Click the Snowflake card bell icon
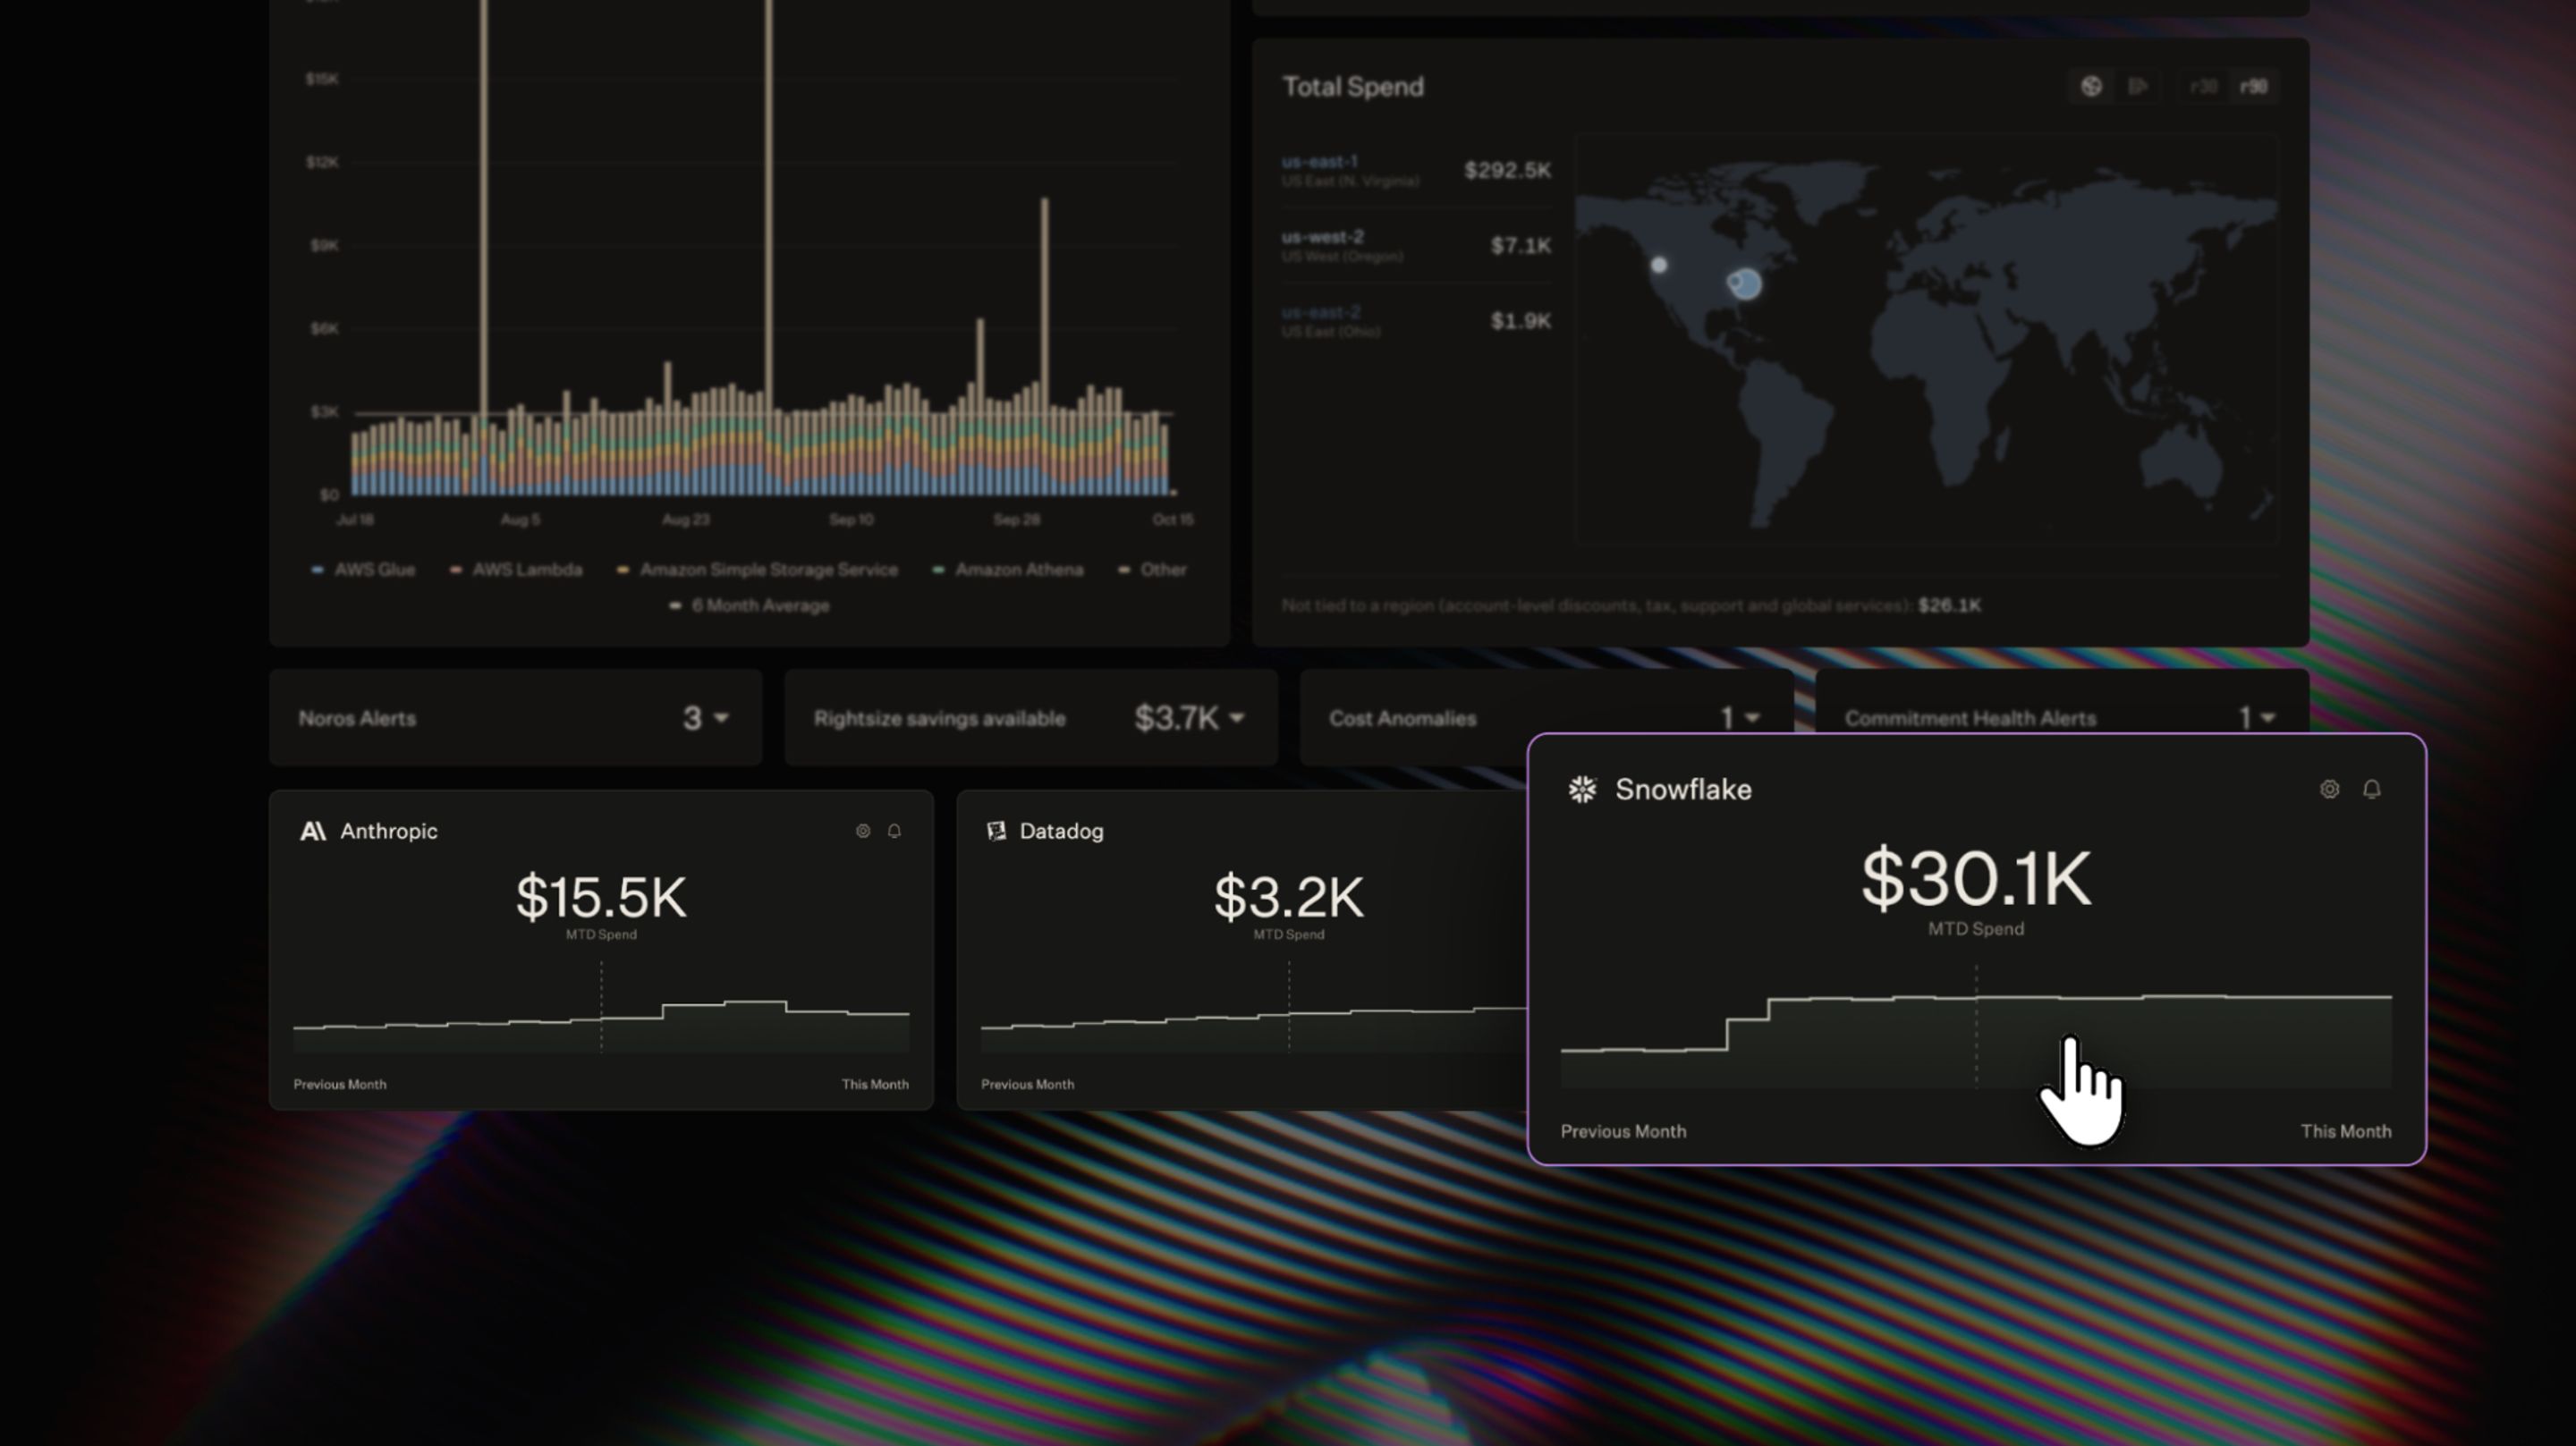Image resolution: width=2576 pixels, height=1446 pixels. click(x=2371, y=789)
